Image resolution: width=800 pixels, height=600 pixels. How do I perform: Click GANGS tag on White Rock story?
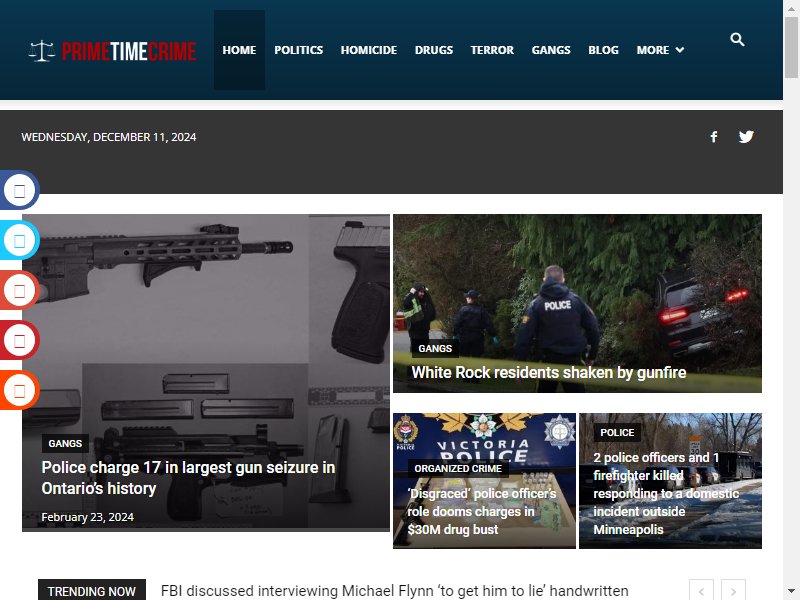tap(435, 348)
